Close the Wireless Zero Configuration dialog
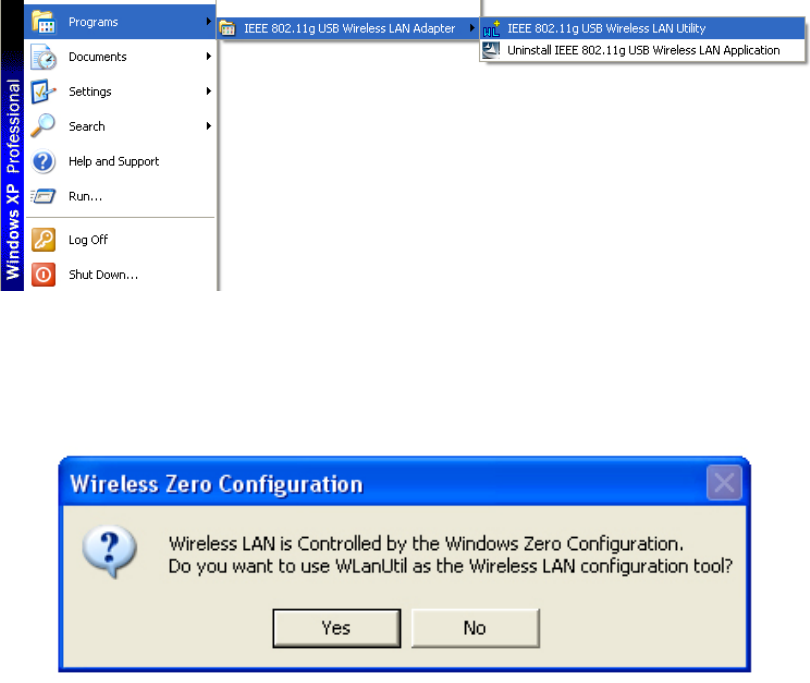The image size is (810, 683). coord(724,483)
